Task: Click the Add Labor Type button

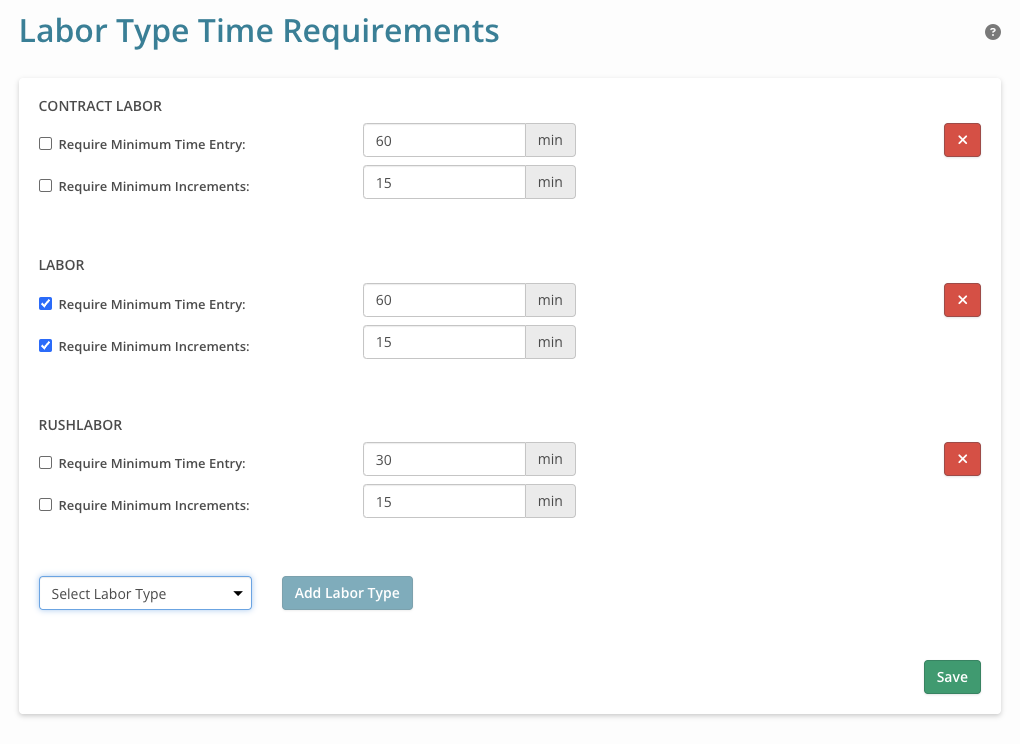Action: tap(347, 593)
